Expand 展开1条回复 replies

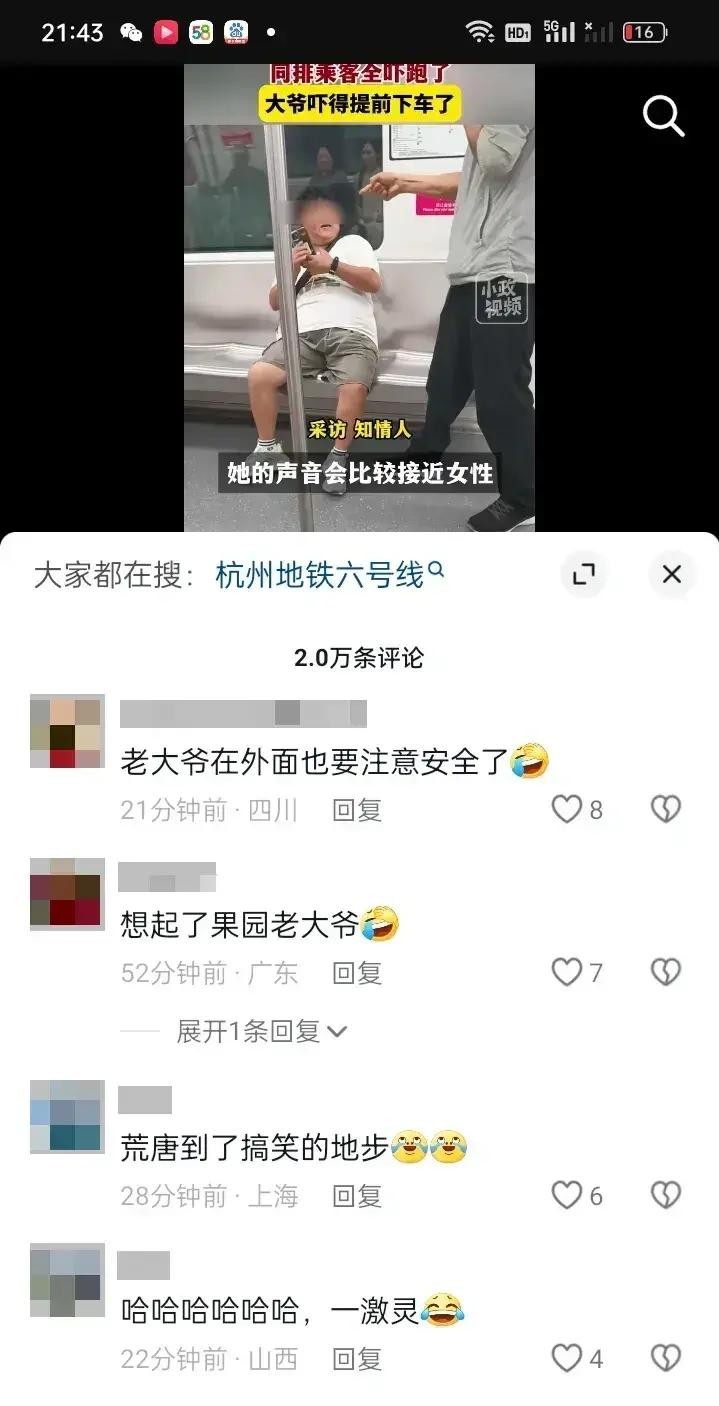pos(262,1031)
